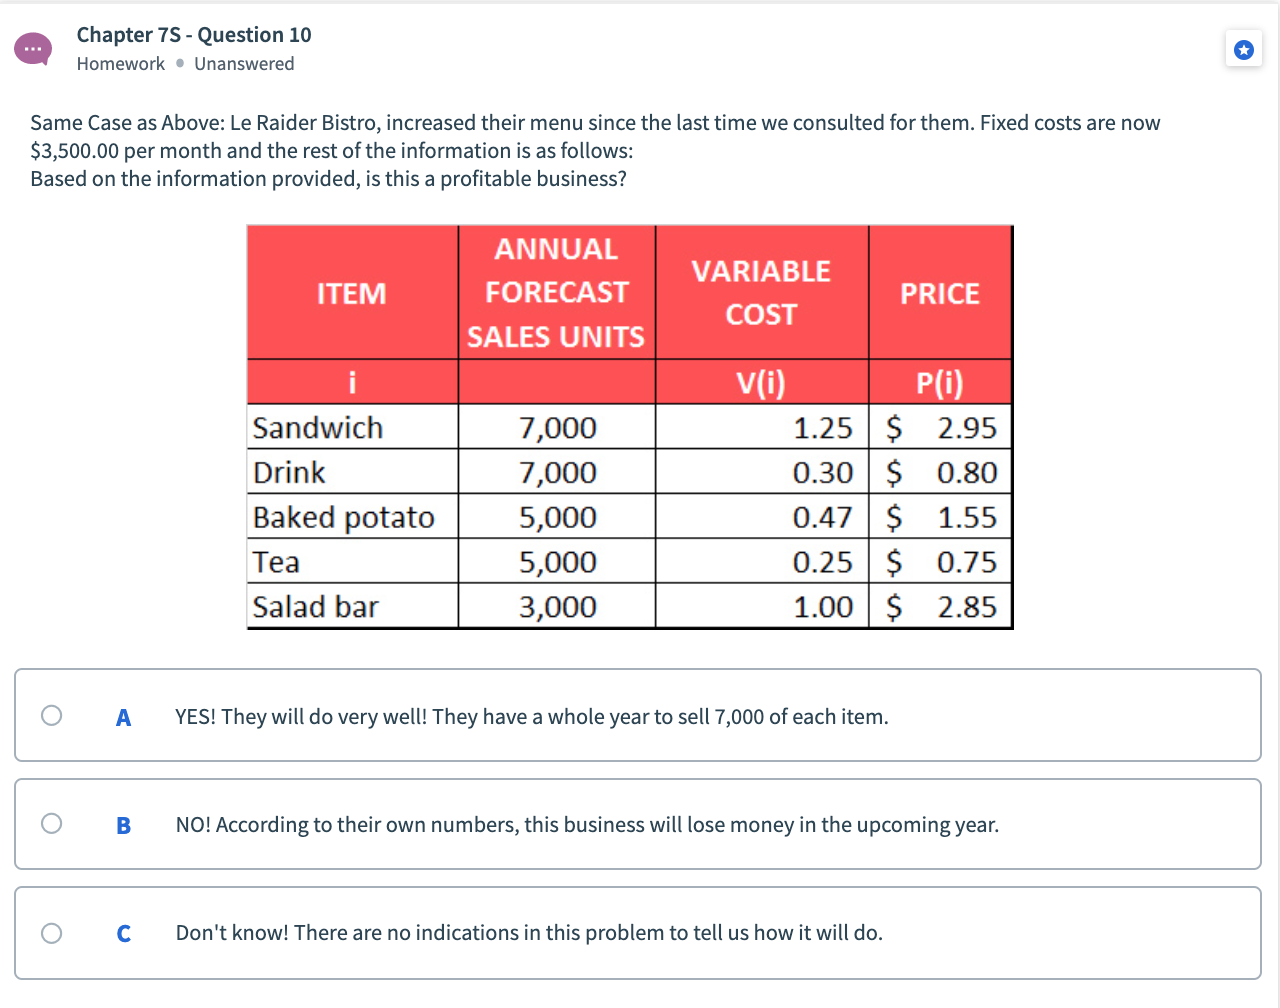Viewport: 1280px width, 1008px height.
Task: Click the 5,000 sales units in Tea row
Action: click(x=557, y=562)
